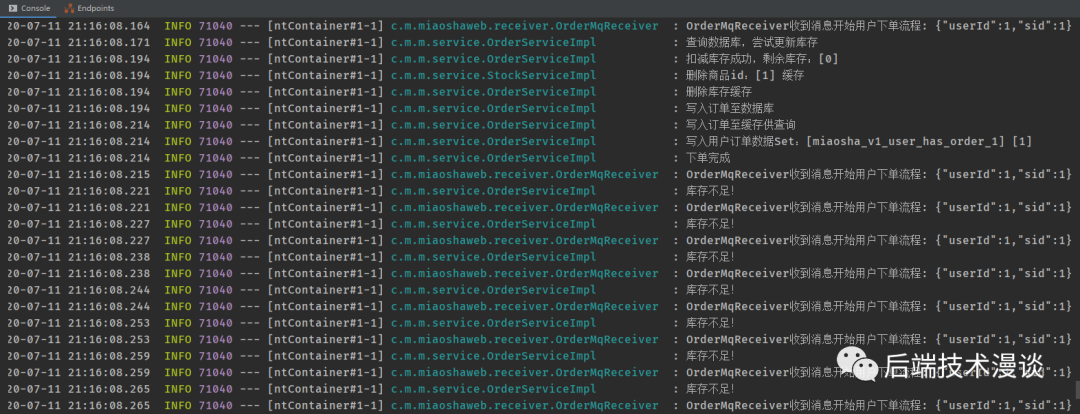Select timestamp 21:16:08.164 in the log
Viewport: 1080px width, 414px height.
(x=109, y=26)
